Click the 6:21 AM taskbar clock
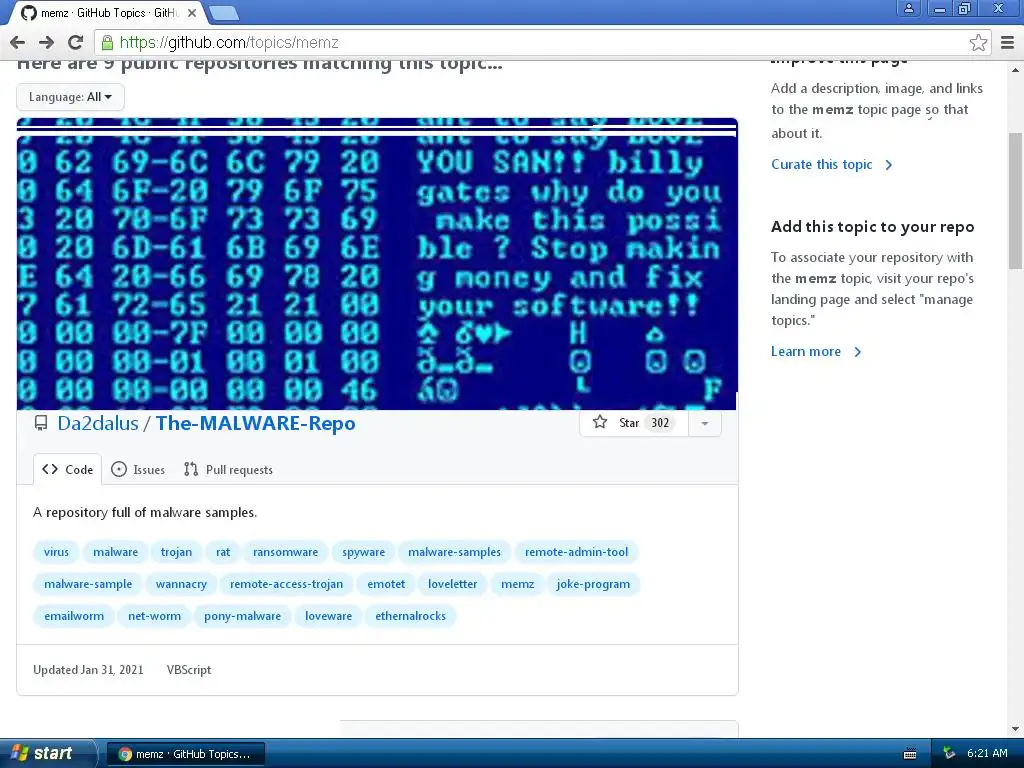The width and height of the screenshot is (1024, 768). (x=987, y=753)
